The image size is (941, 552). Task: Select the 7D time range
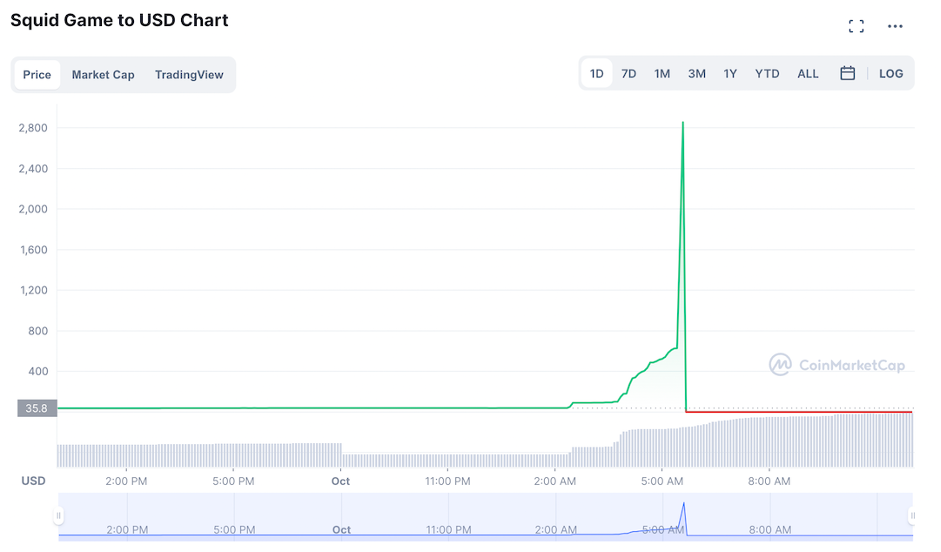pos(629,73)
